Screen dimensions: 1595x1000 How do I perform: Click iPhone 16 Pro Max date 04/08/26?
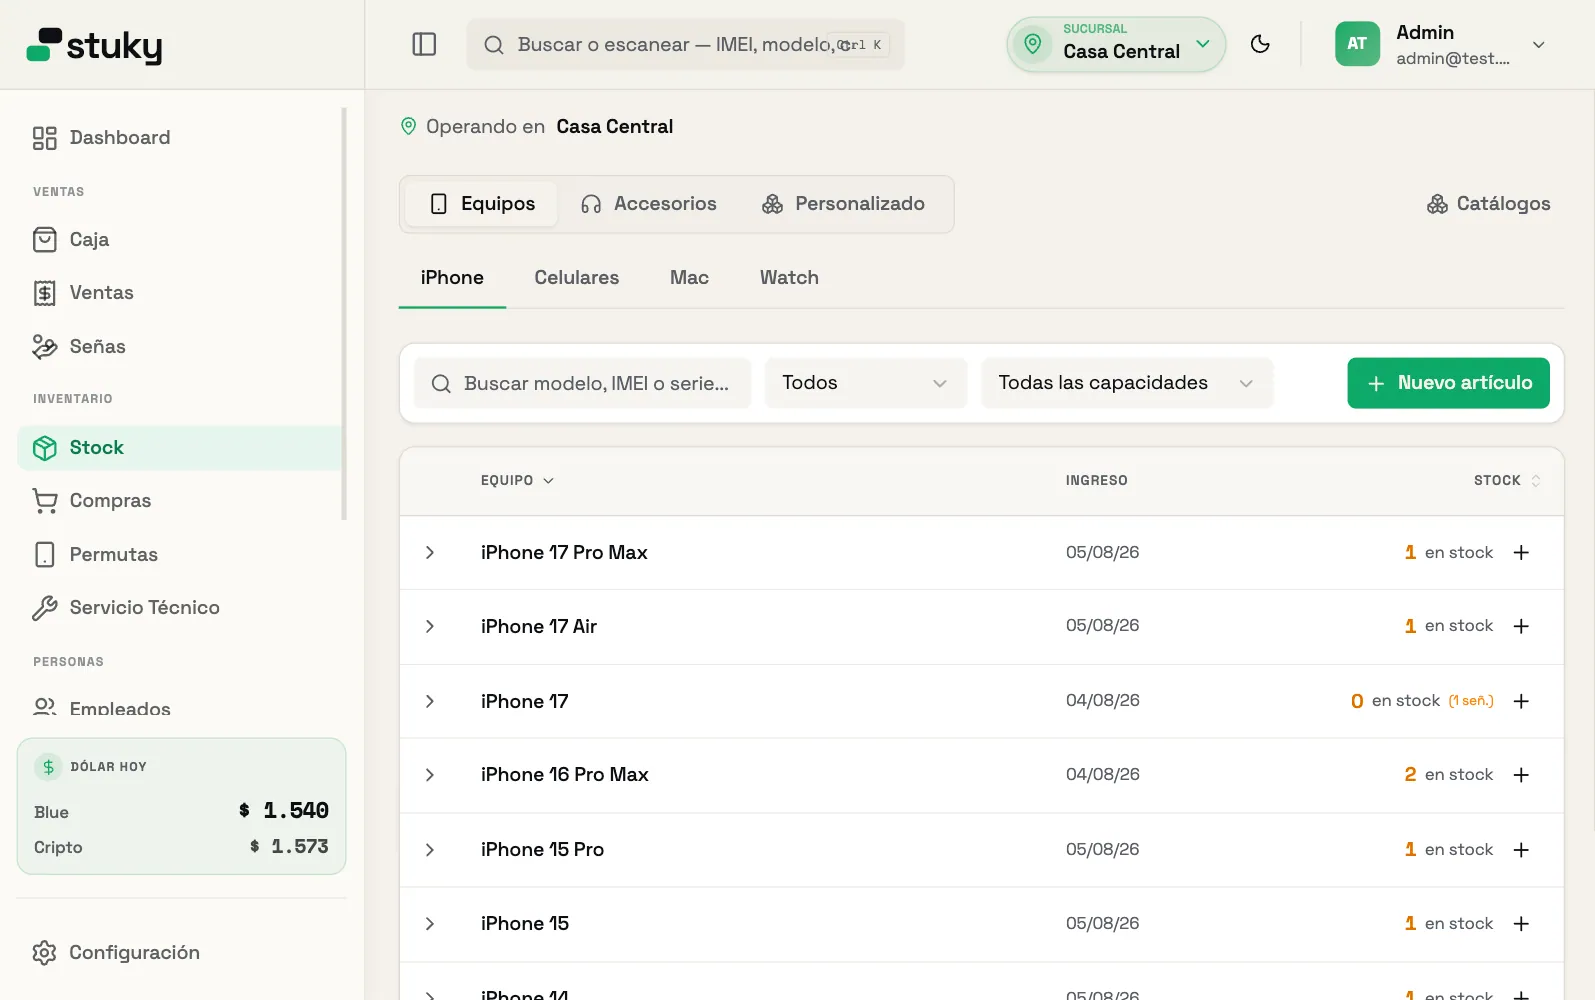(1102, 775)
